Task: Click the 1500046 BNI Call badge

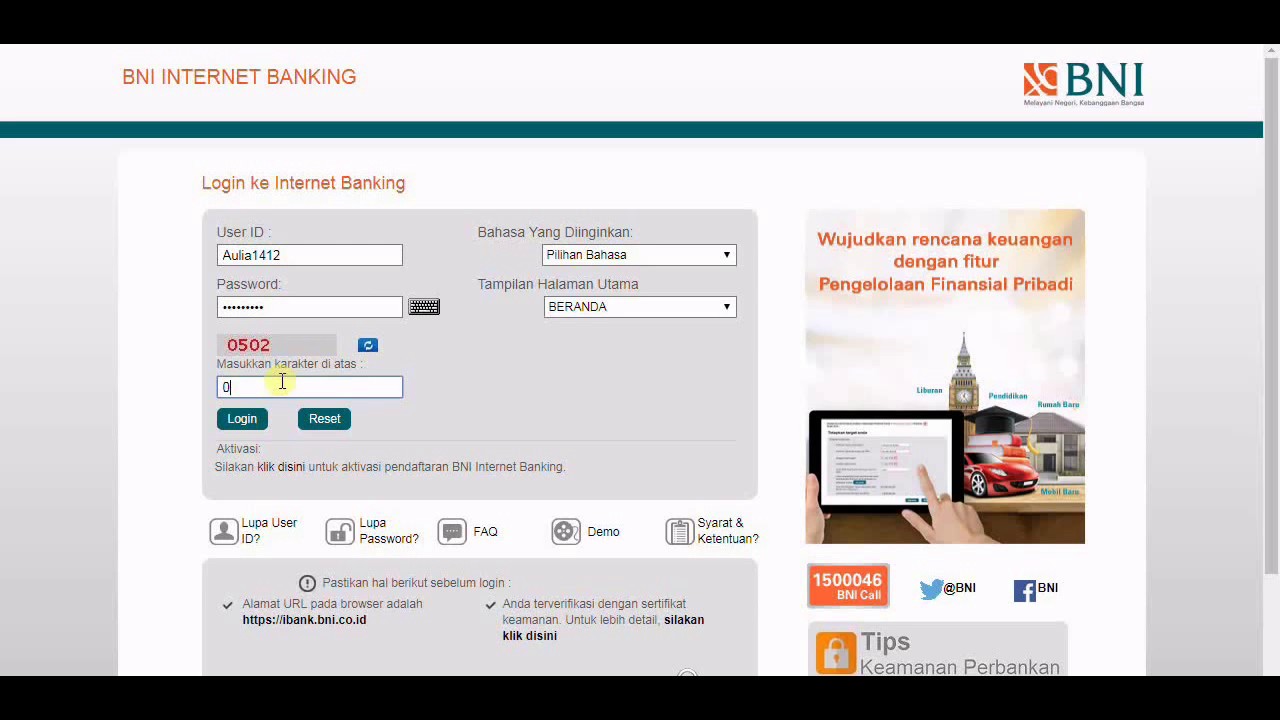Action: (848, 586)
